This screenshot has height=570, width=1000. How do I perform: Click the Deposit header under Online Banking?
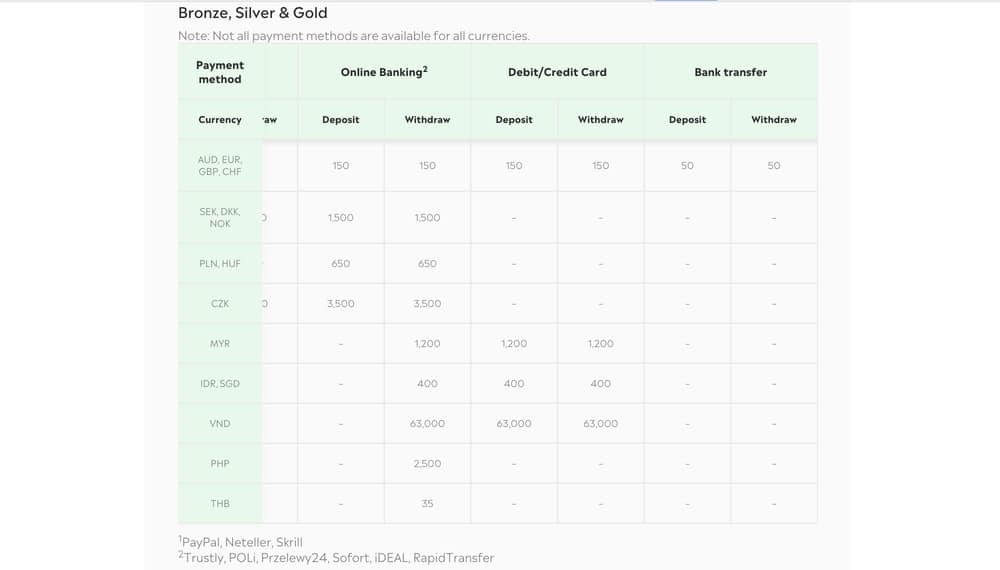(x=341, y=119)
